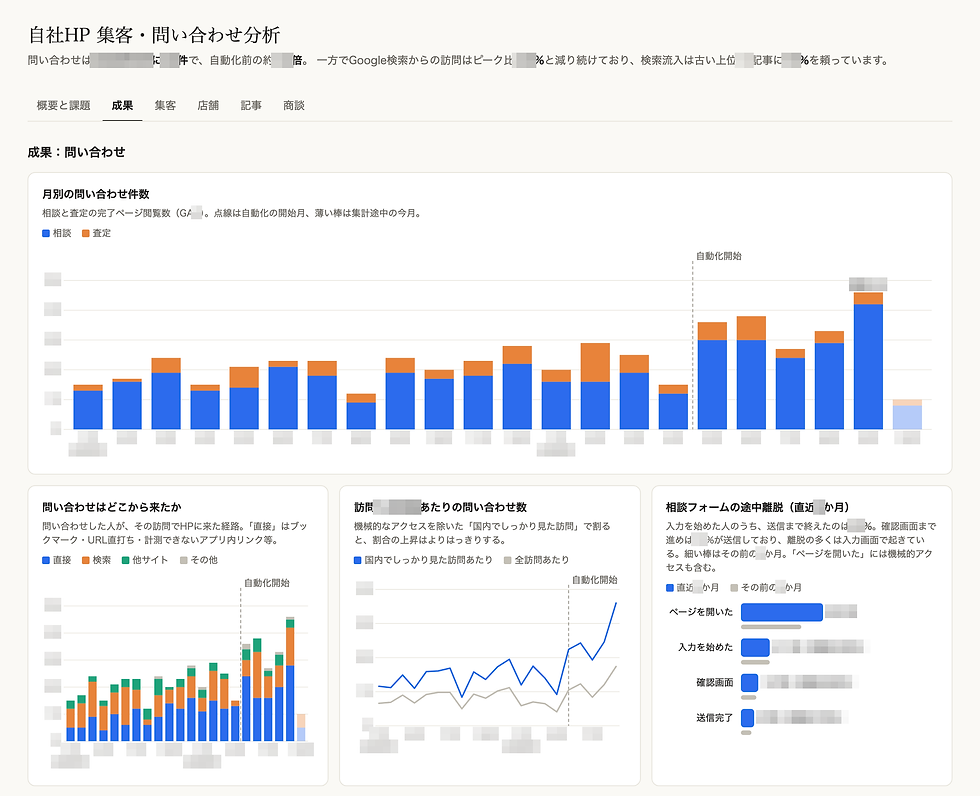Toggle 国内でしっかり見た訪問あたり legend
This screenshot has height=796, width=980.
point(423,560)
